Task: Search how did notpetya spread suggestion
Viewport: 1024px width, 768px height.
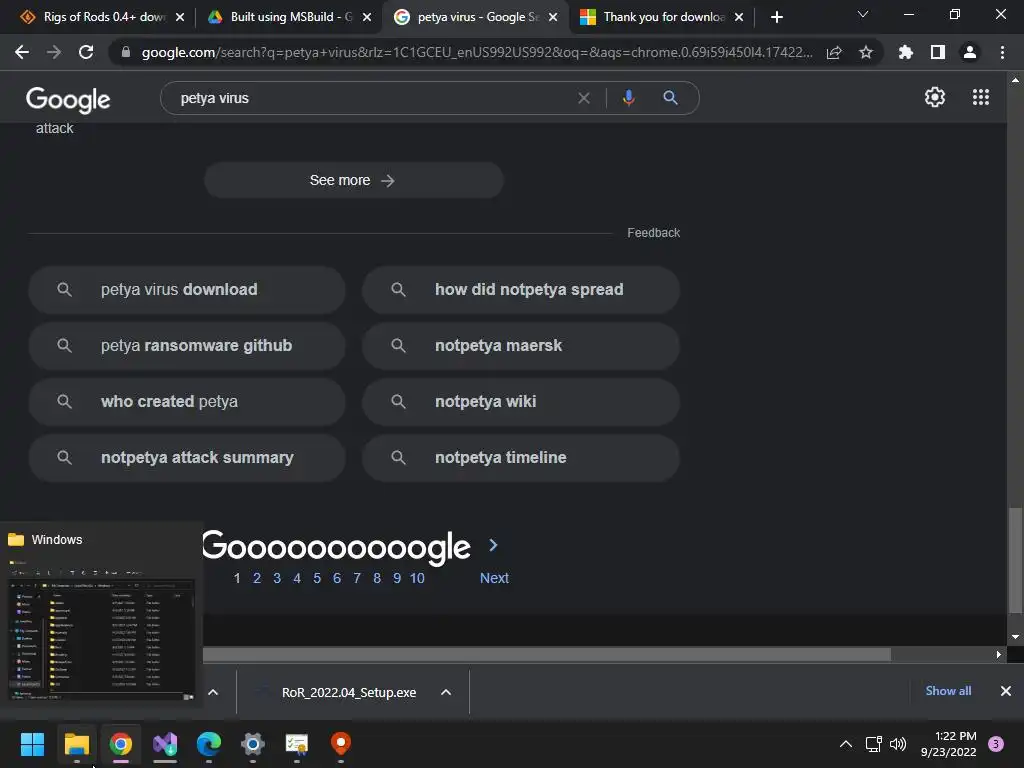Action: point(521,289)
